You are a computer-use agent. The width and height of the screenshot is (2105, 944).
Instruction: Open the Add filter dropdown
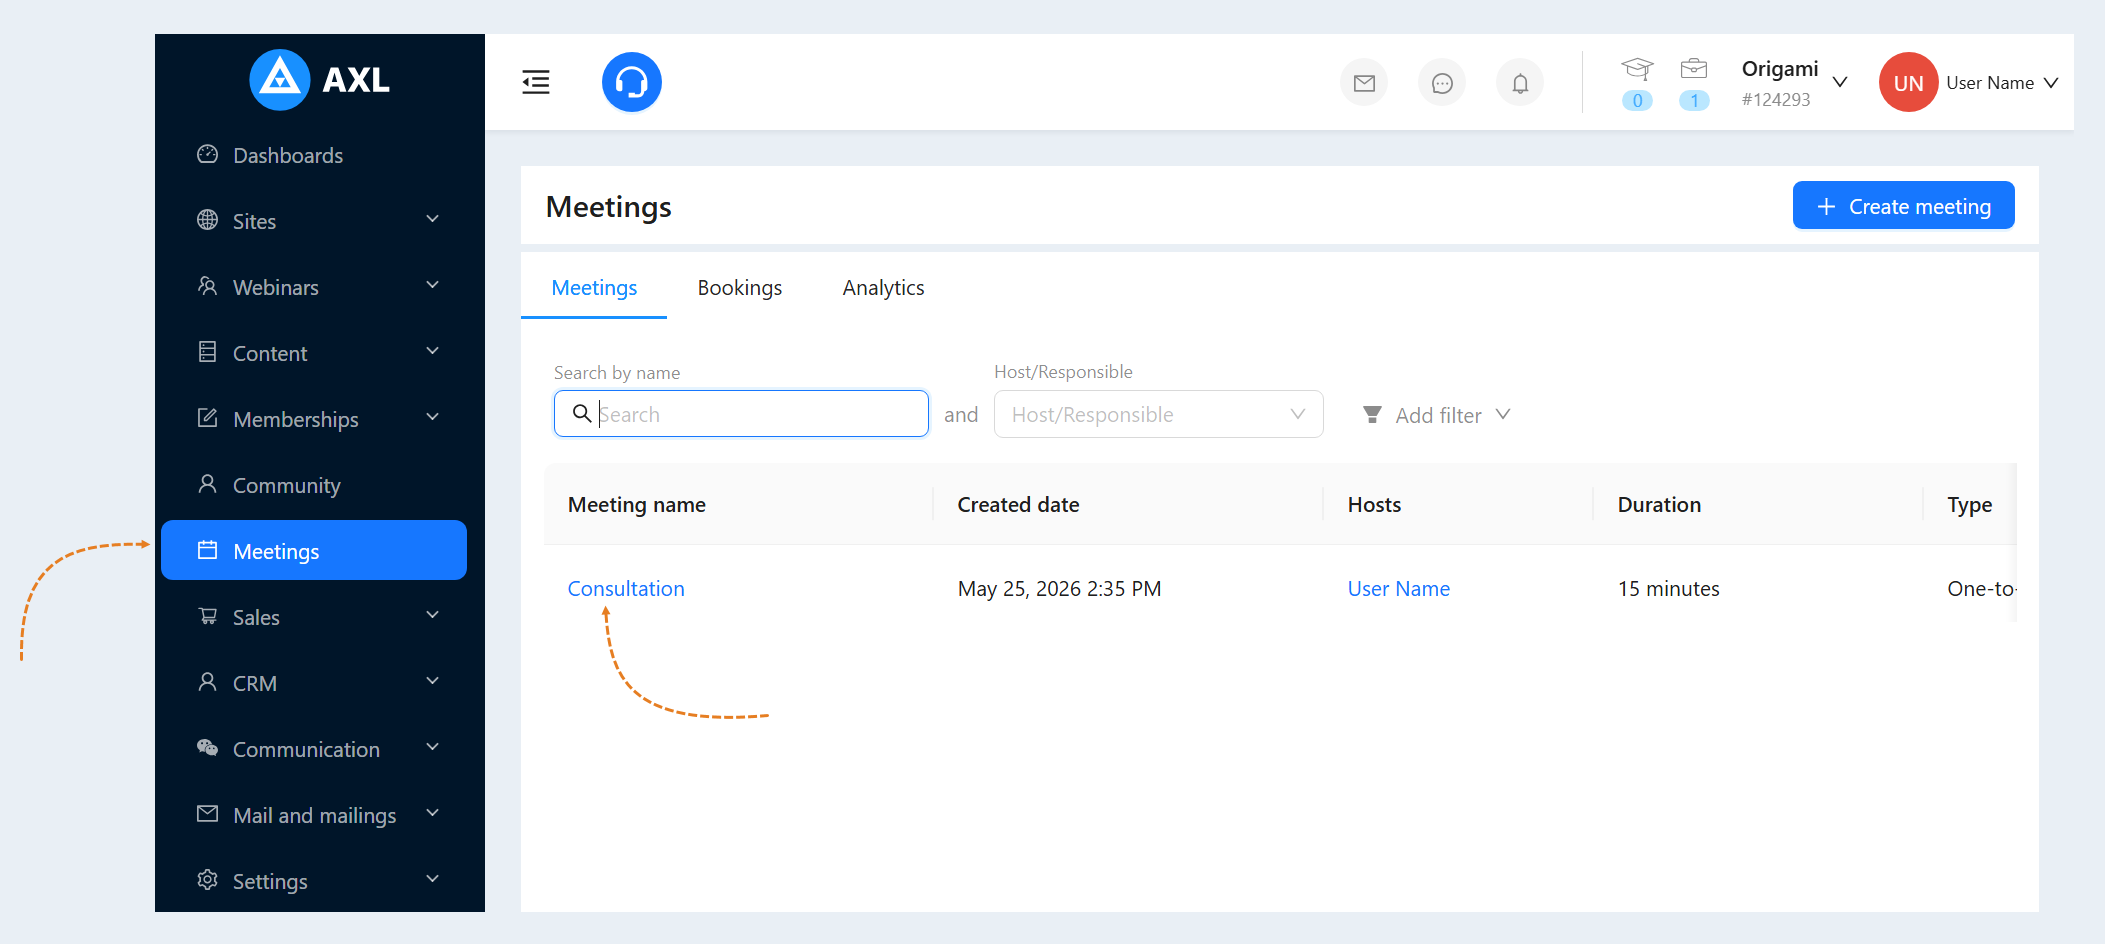tap(1437, 415)
